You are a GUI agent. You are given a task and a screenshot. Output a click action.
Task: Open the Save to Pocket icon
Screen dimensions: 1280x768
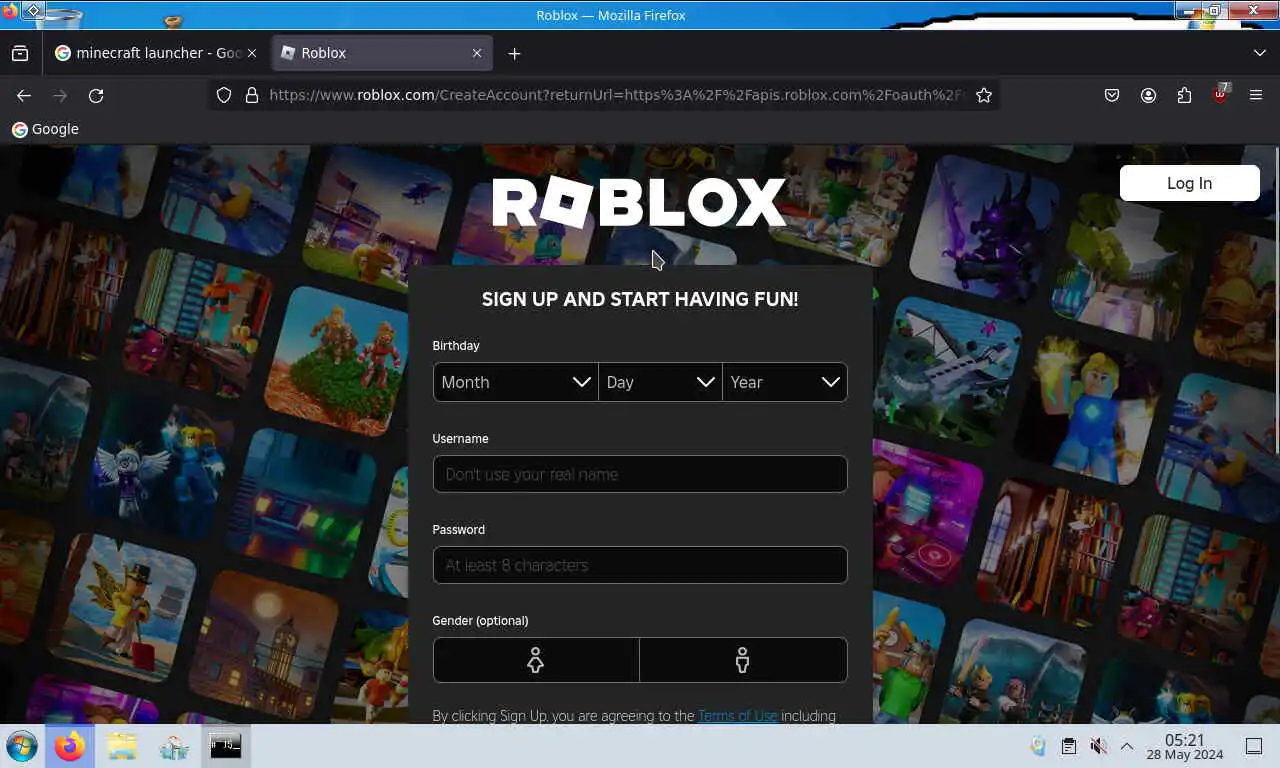click(1112, 95)
